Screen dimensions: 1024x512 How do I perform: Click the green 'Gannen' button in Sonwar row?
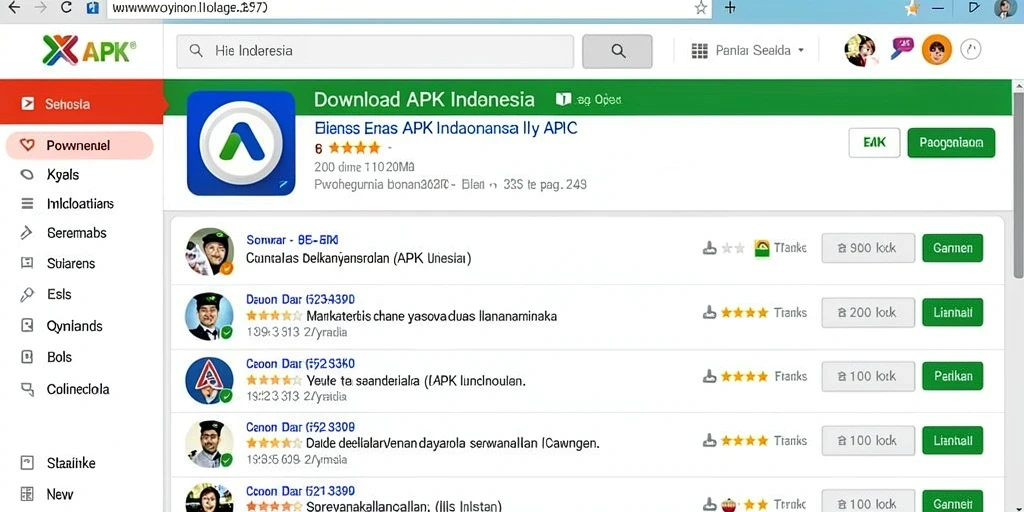952,248
